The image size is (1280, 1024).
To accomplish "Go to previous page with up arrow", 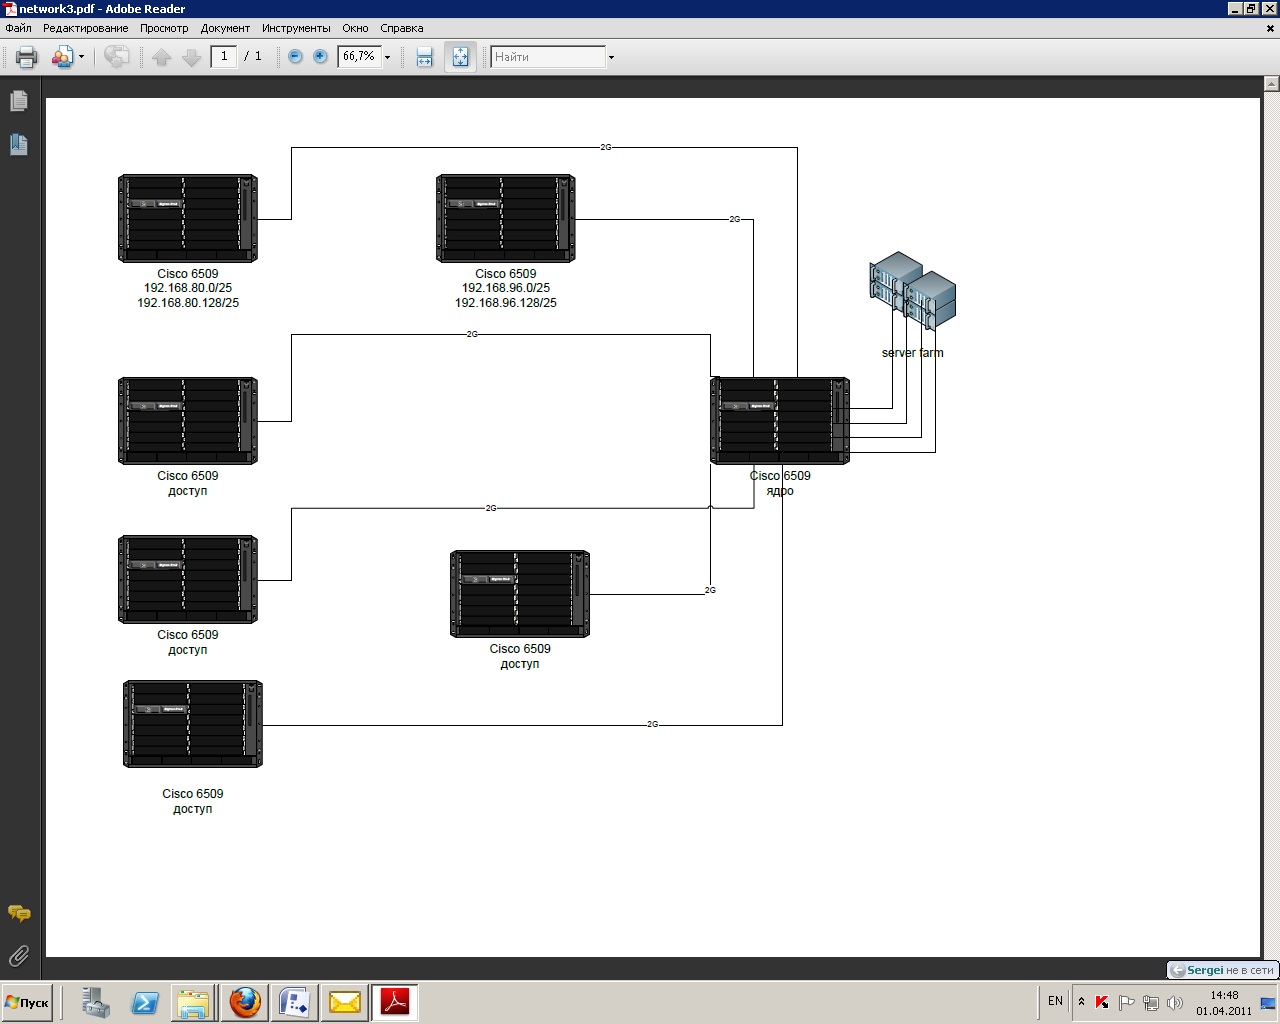I will 162,57.
